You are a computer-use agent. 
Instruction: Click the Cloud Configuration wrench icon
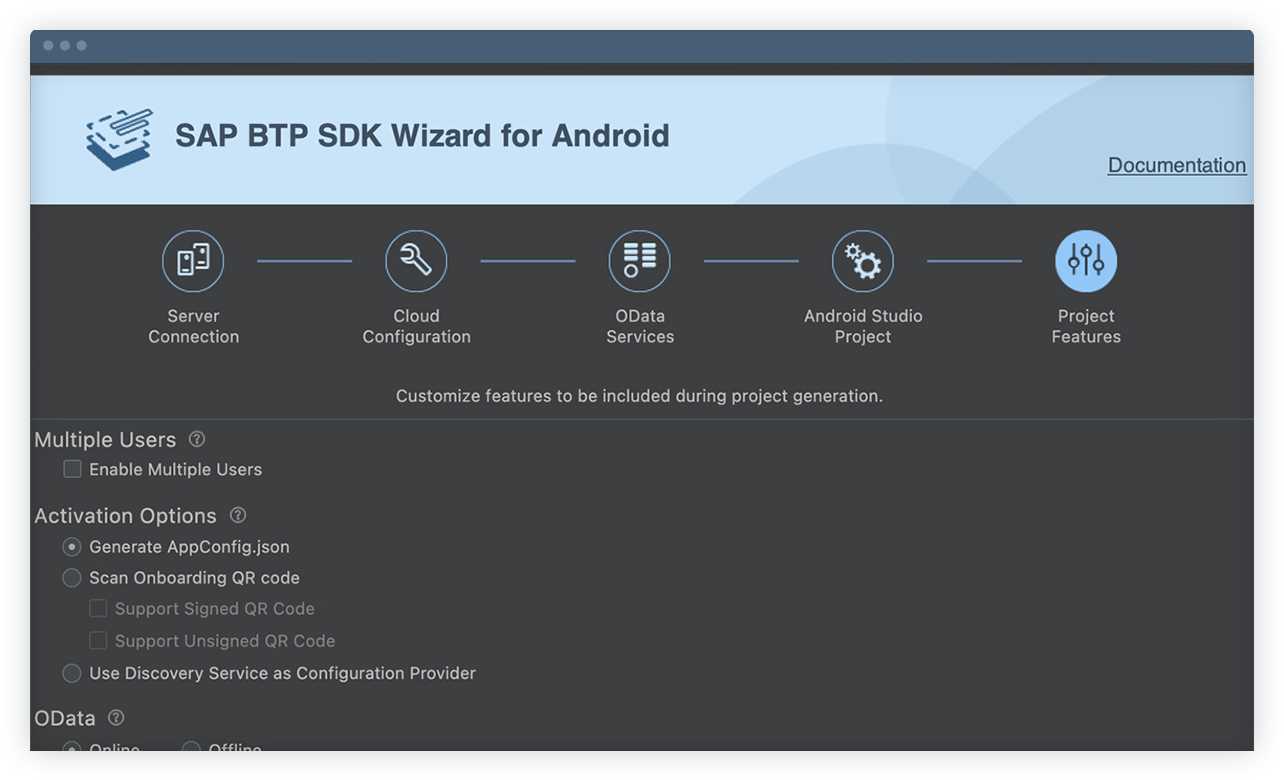[x=416, y=260]
